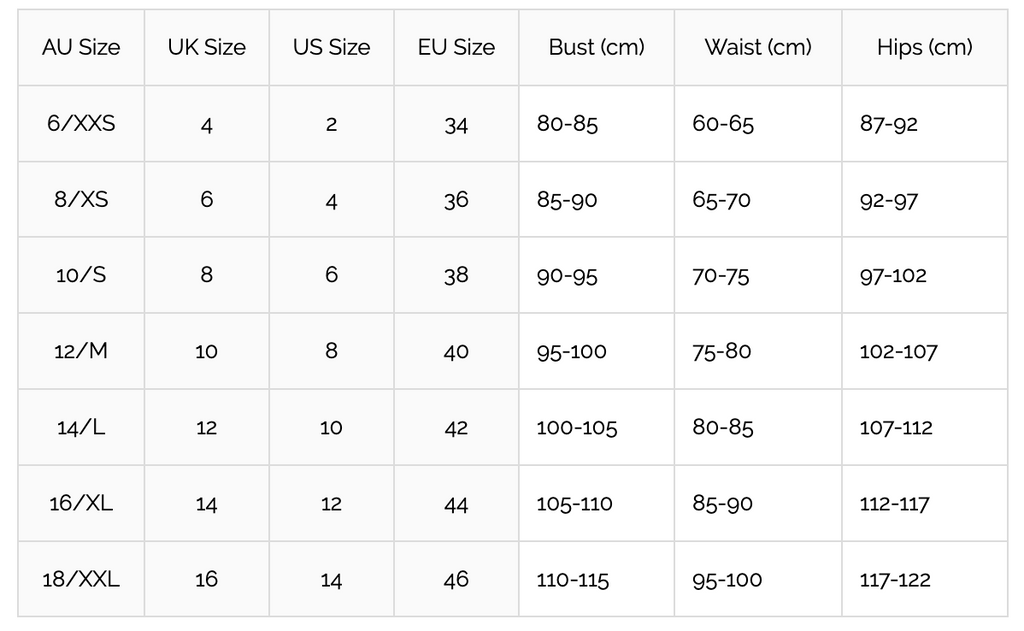Click the AU Size column header
This screenshot has width=1024, height=631.
[x=81, y=47]
